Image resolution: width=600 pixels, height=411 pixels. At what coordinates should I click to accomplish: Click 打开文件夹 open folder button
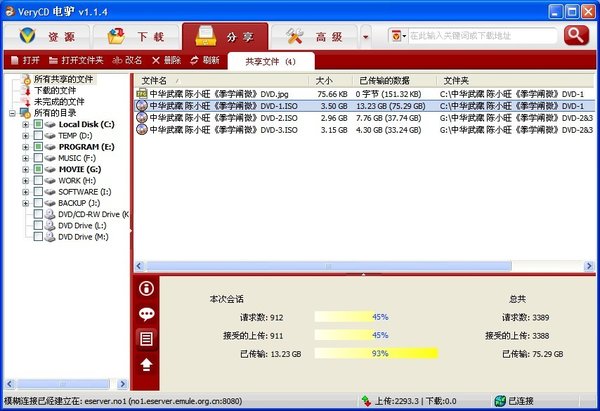tap(76, 60)
